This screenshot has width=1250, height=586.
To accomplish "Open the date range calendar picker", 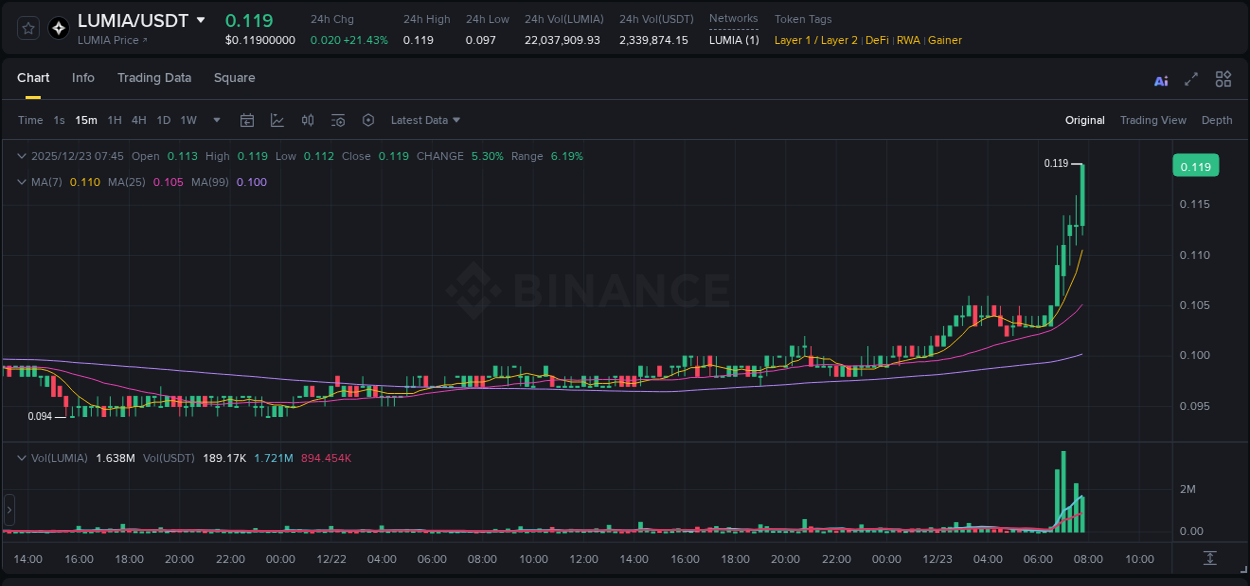I will tap(247, 120).
